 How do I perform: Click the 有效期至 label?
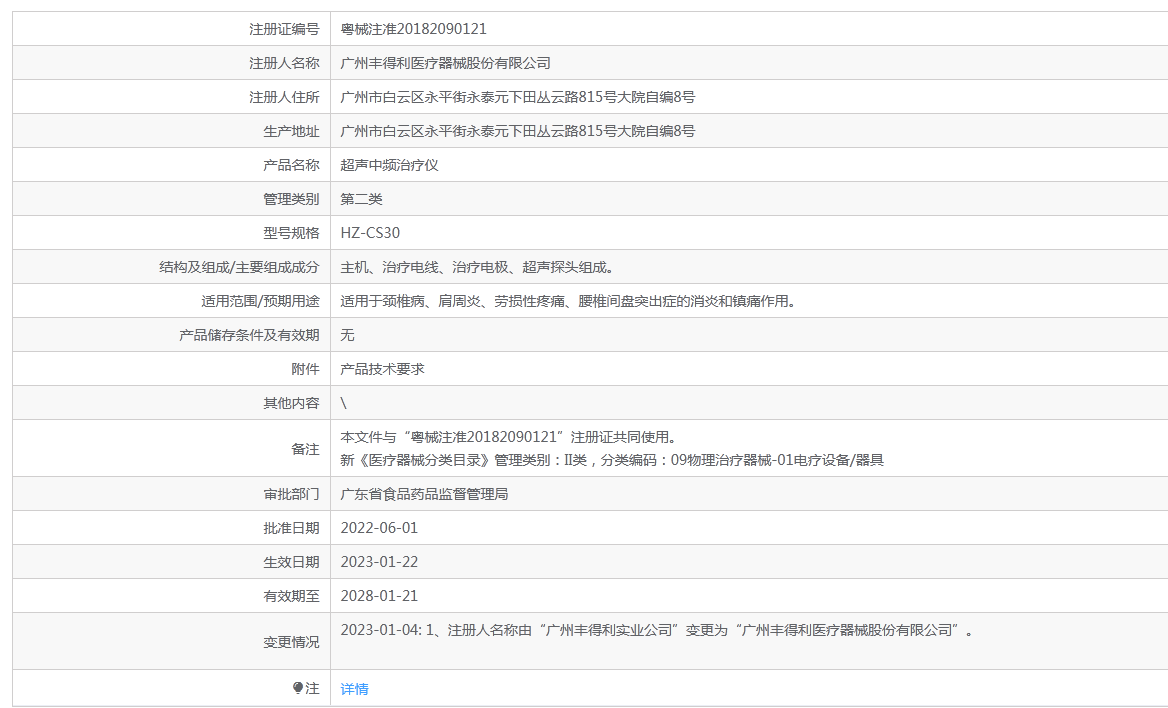pyautogui.click(x=291, y=596)
